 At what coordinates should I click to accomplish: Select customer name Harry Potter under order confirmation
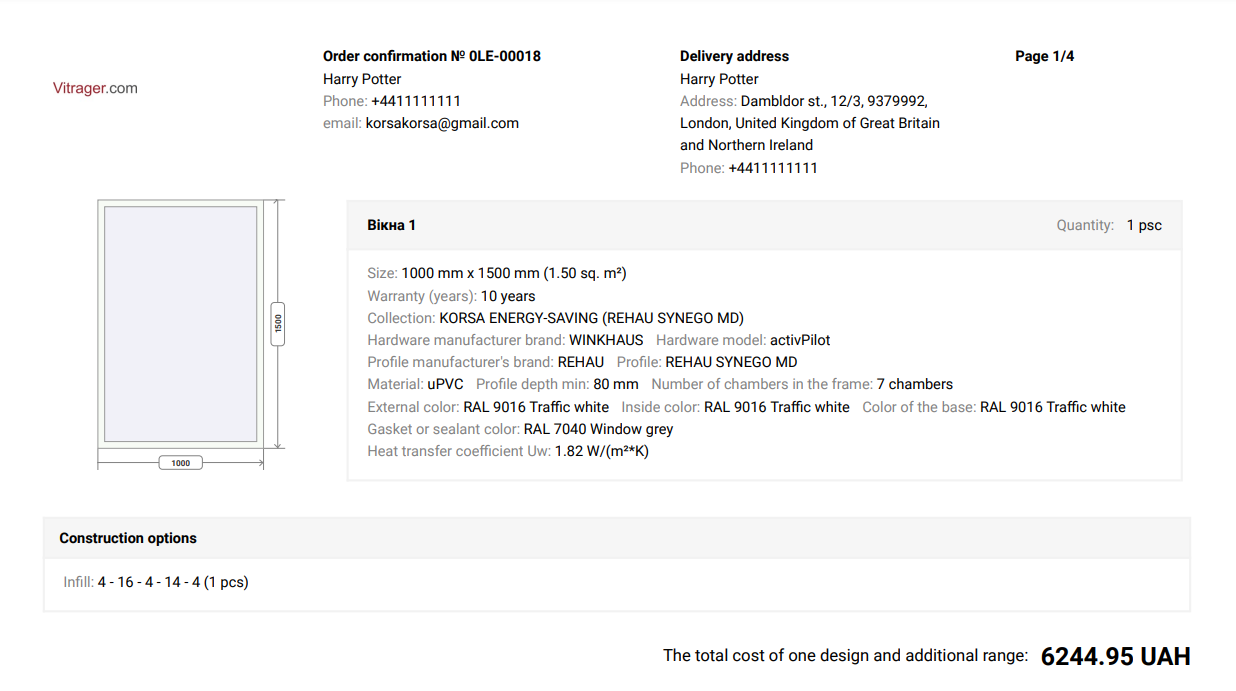362,79
